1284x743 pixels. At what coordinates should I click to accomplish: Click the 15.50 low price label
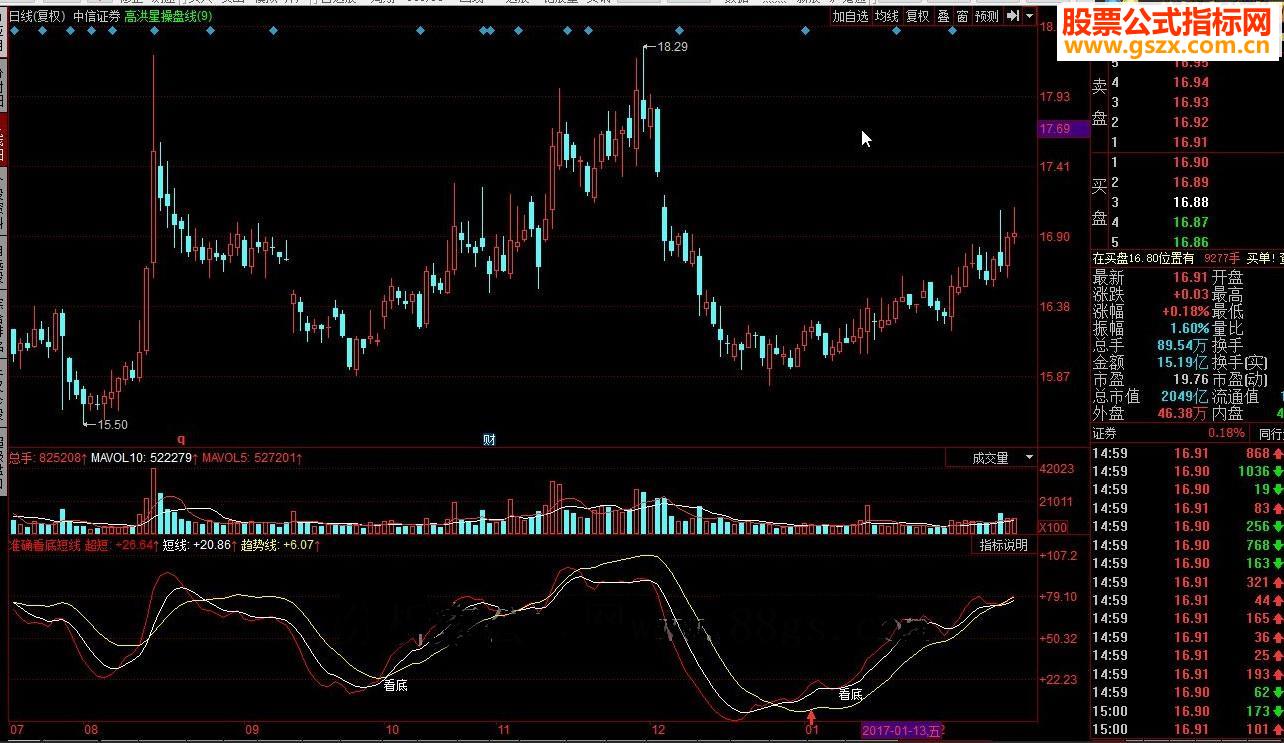pyautogui.click(x=111, y=424)
